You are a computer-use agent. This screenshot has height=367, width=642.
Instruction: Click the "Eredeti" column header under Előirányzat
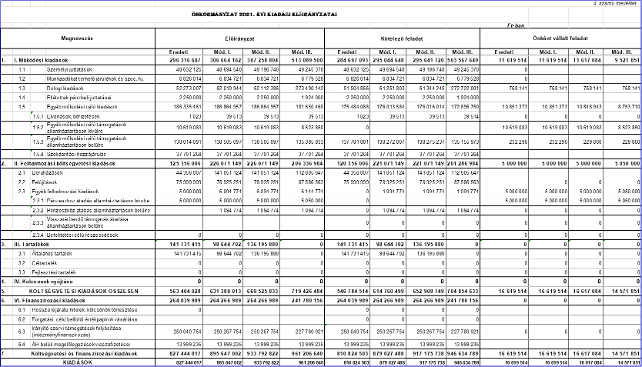coord(178,52)
